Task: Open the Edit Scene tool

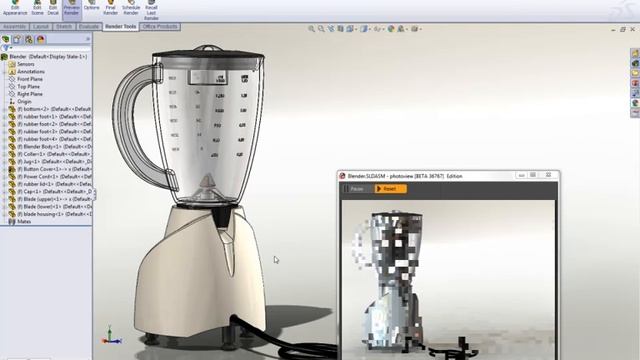Action: pyautogui.click(x=37, y=8)
